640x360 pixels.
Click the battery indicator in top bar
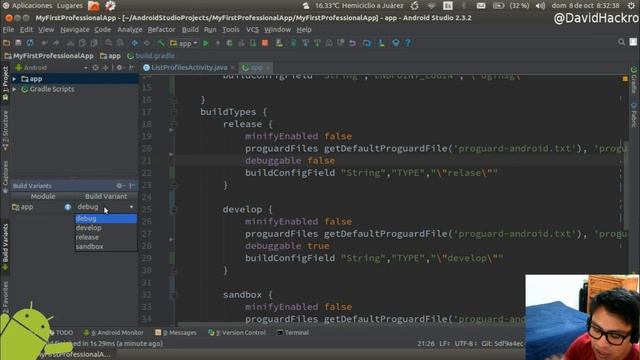pyautogui.click(x=498, y=6)
